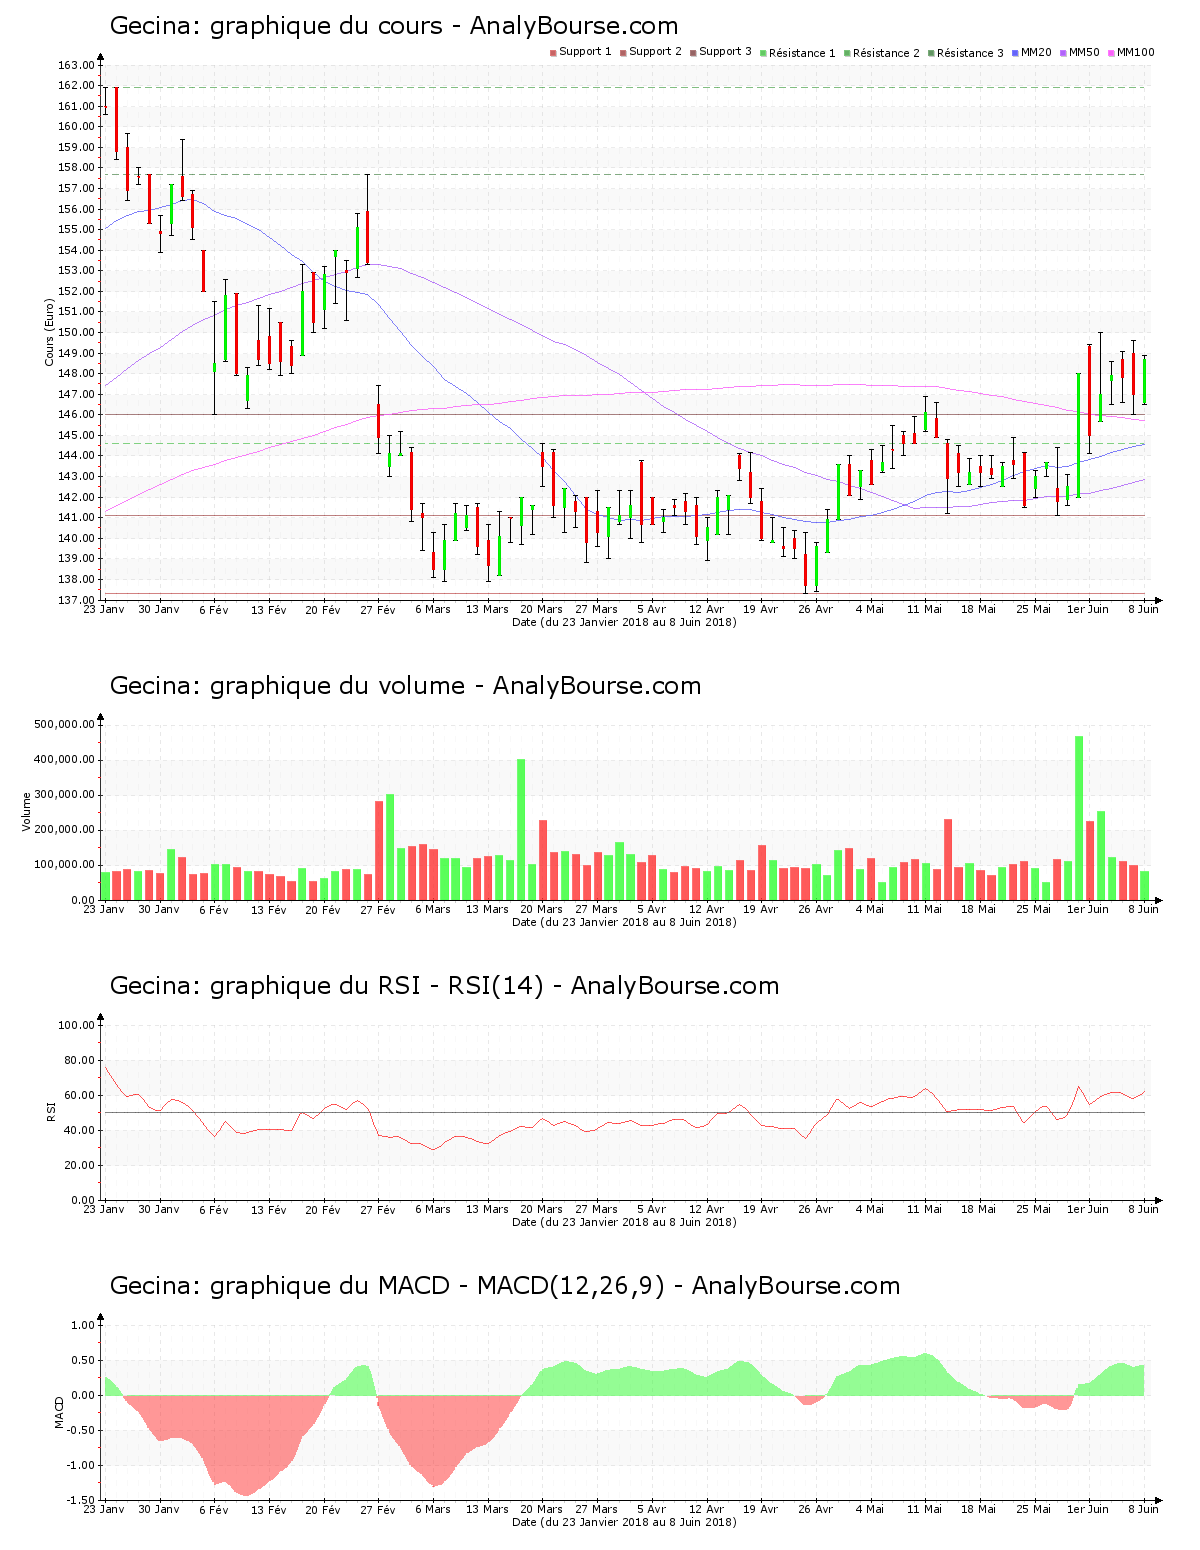Click the 137.00 price axis value
This screenshot has width=1200, height=1550.
point(76,600)
